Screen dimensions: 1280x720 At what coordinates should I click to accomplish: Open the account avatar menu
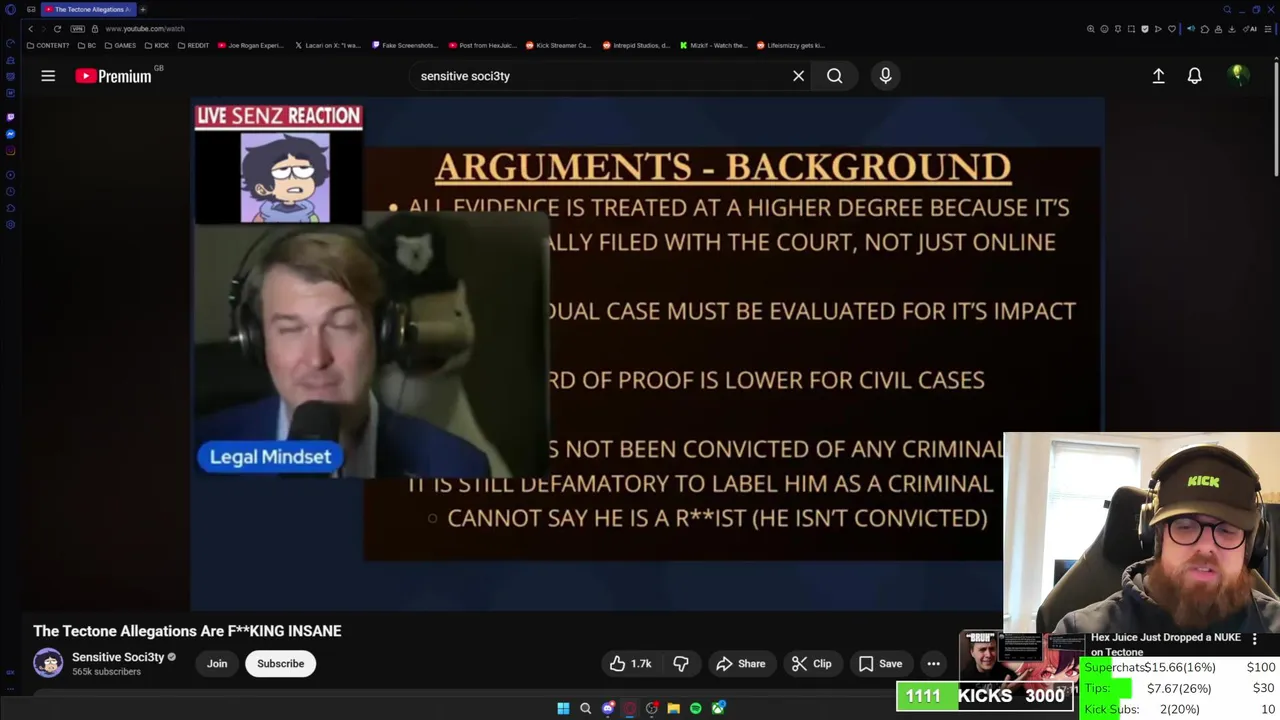pos(1238,76)
